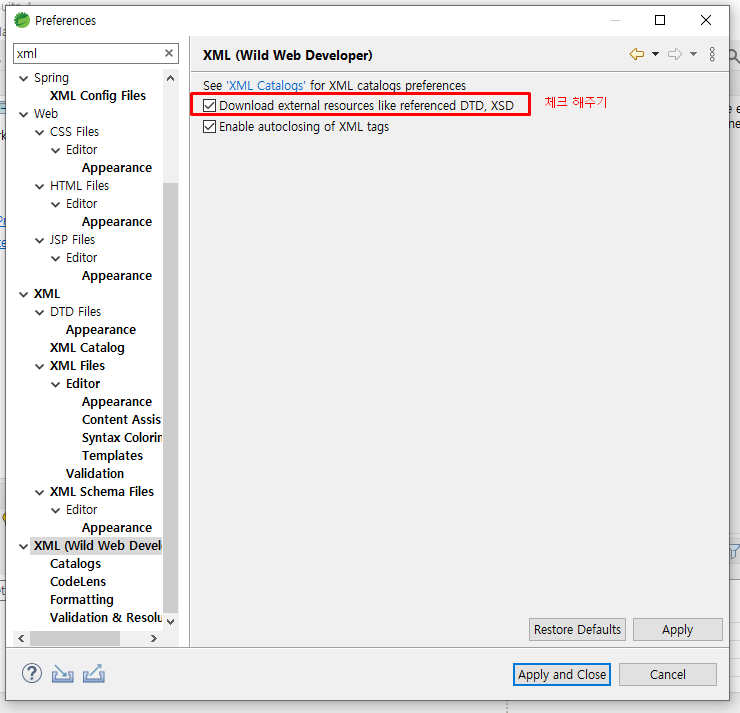Collapse the HTML Files node
740x713 pixels.
tap(39, 186)
